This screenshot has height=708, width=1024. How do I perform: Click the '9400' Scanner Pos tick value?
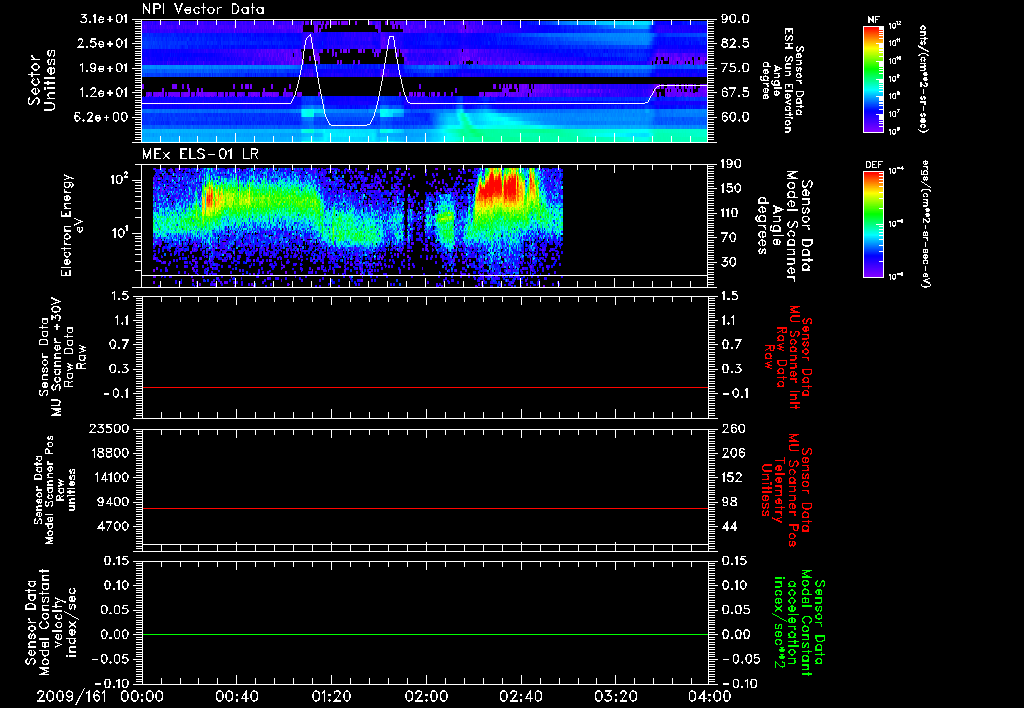coord(114,502)
